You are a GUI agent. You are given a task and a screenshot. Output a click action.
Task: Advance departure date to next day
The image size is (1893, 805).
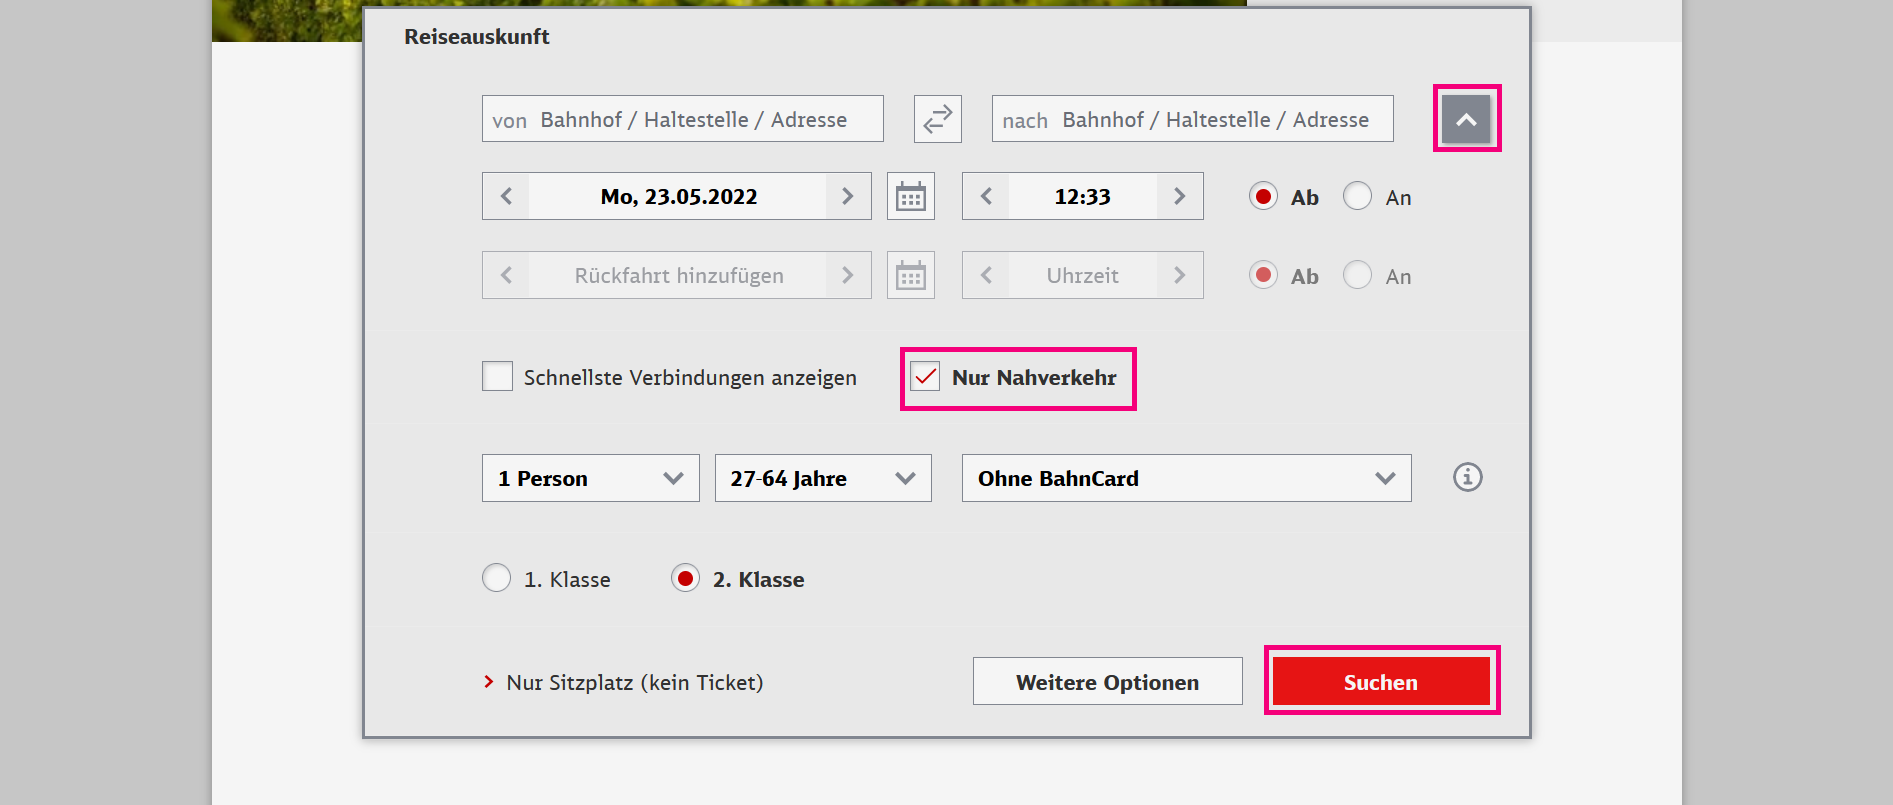(847, 197)
